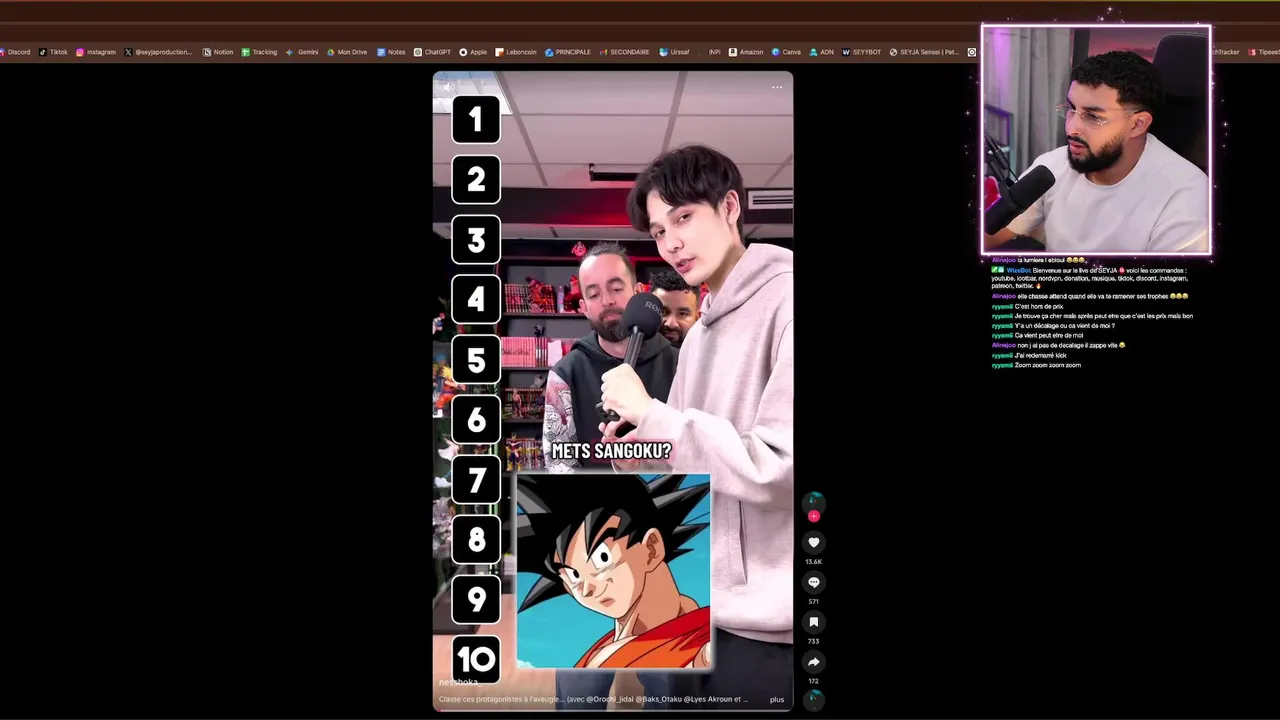Viewport: 1280px width, 720px height.
Task: Open the comments bubble icon
Action: [x=813, y=582]
